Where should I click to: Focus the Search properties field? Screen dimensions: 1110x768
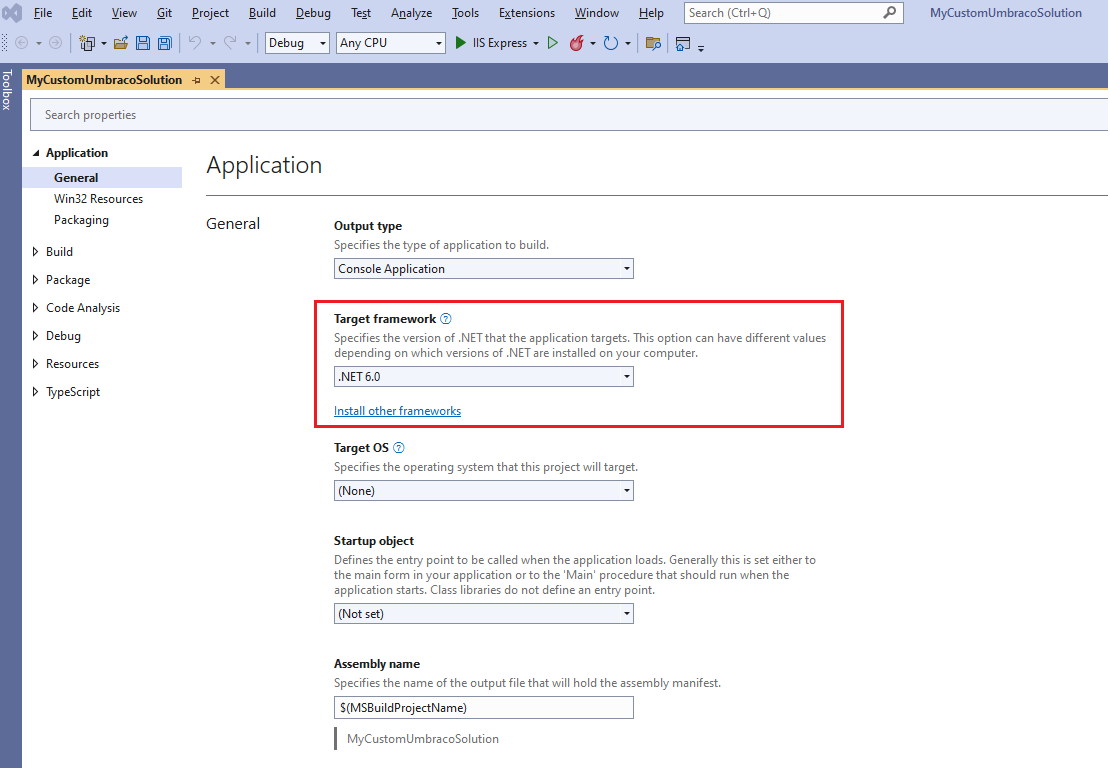568,115
